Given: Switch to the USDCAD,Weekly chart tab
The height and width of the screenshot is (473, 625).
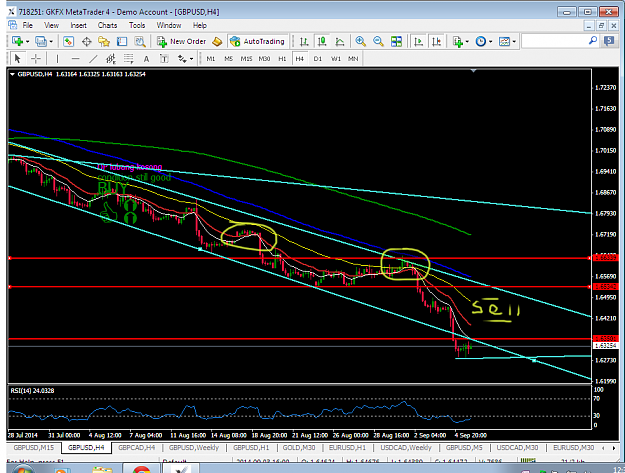Looking at the screenshot, I should click(406, 447).
